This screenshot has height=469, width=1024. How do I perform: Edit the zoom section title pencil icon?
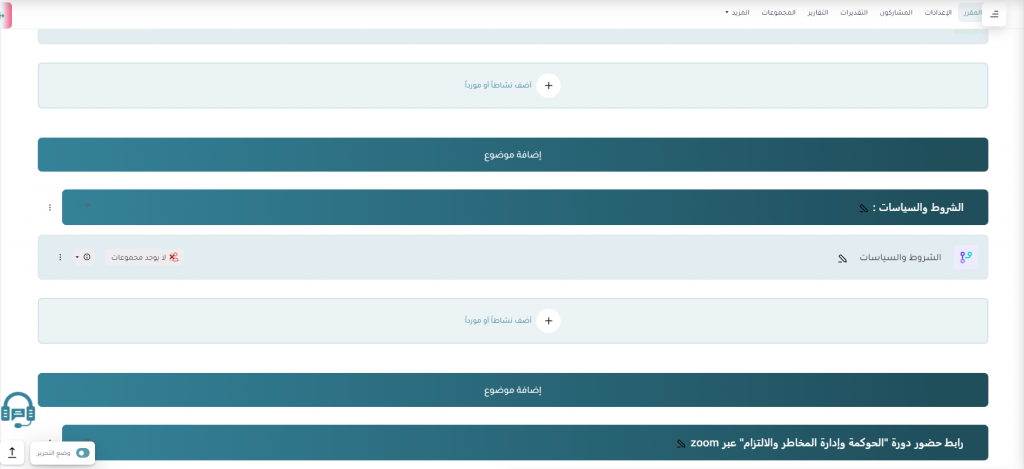tap(681, 443)
